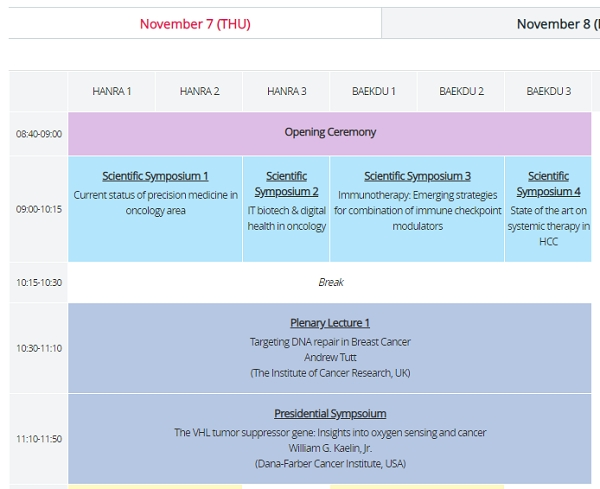Click the Opening Ceremony session block
This screenshot has height=489, width=600.
[330, 132]
